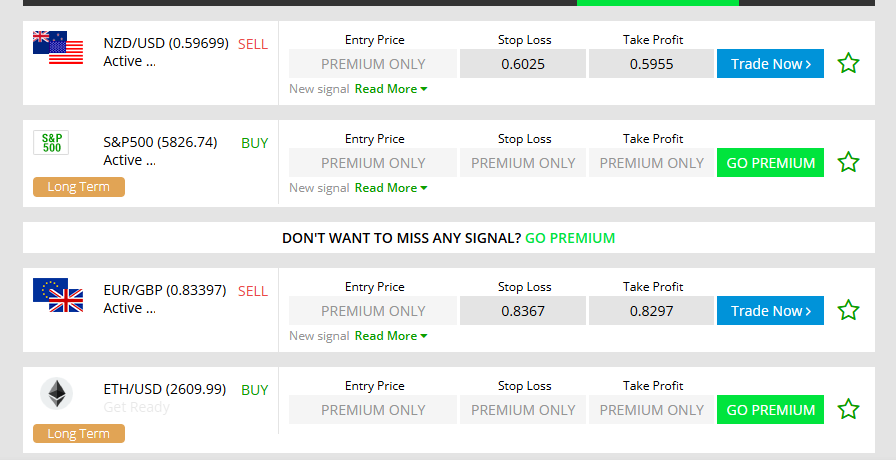
Task: Click the S&P 500 logo icon
Action: tap(51, 142)
